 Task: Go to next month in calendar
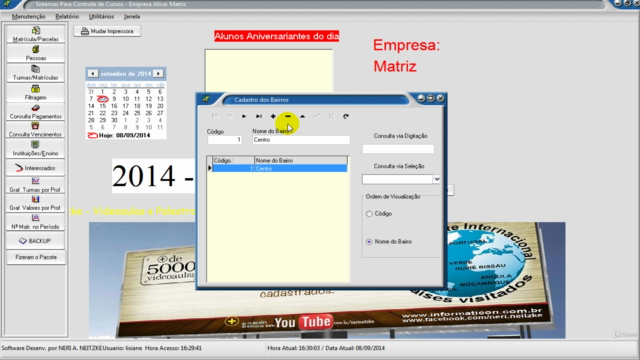tap(158, 73)
